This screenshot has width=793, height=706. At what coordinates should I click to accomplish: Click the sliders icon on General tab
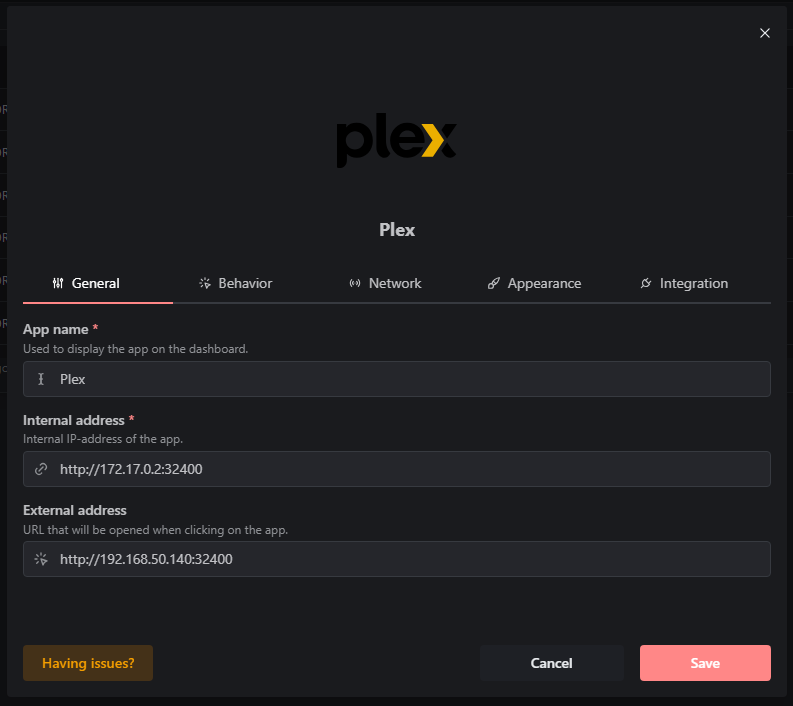(58, 283)
